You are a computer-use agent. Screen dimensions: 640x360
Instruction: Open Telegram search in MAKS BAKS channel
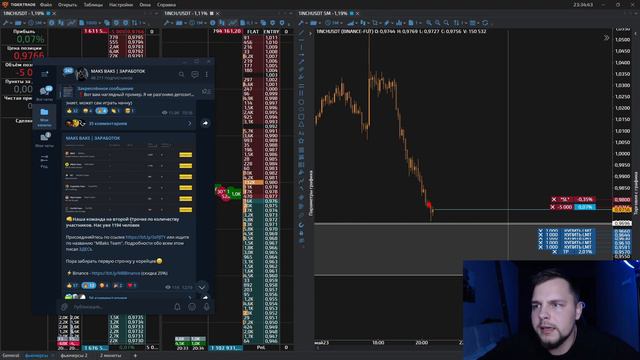(x=182, y=74)
